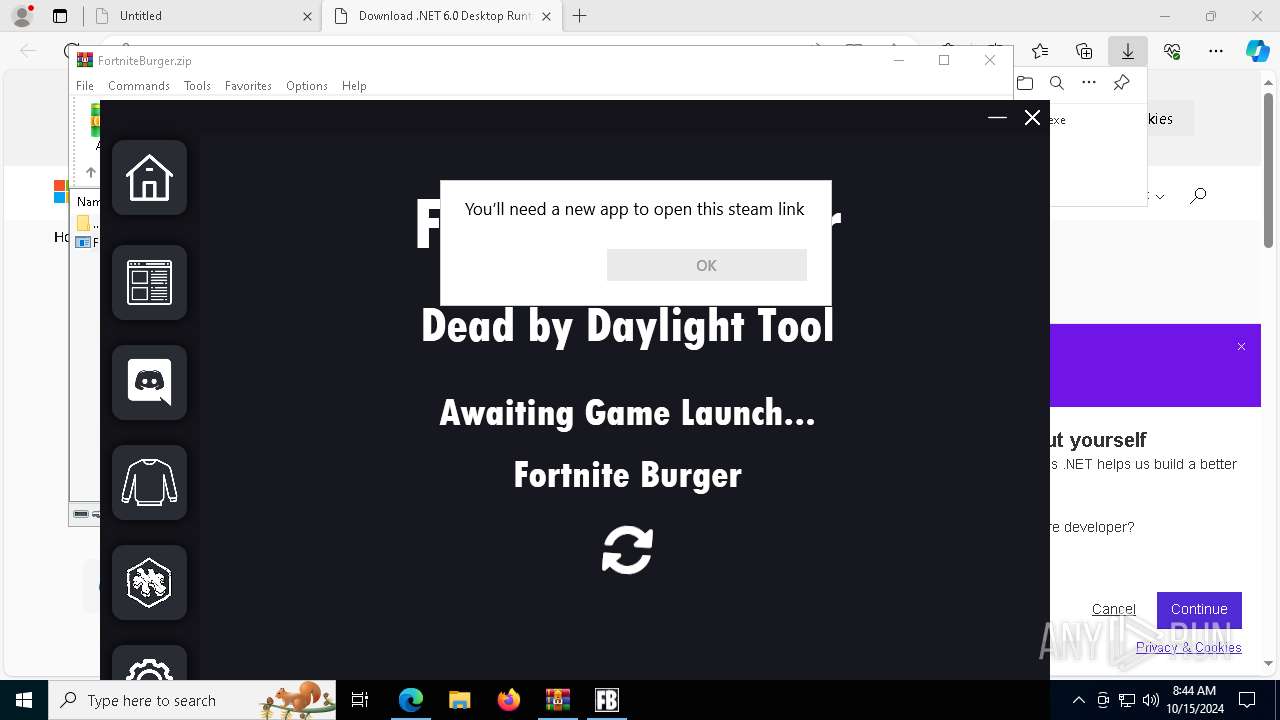Show hidden system tray icons
This screenshot has width=1280, height=720.
click(x=1078, y=700)
